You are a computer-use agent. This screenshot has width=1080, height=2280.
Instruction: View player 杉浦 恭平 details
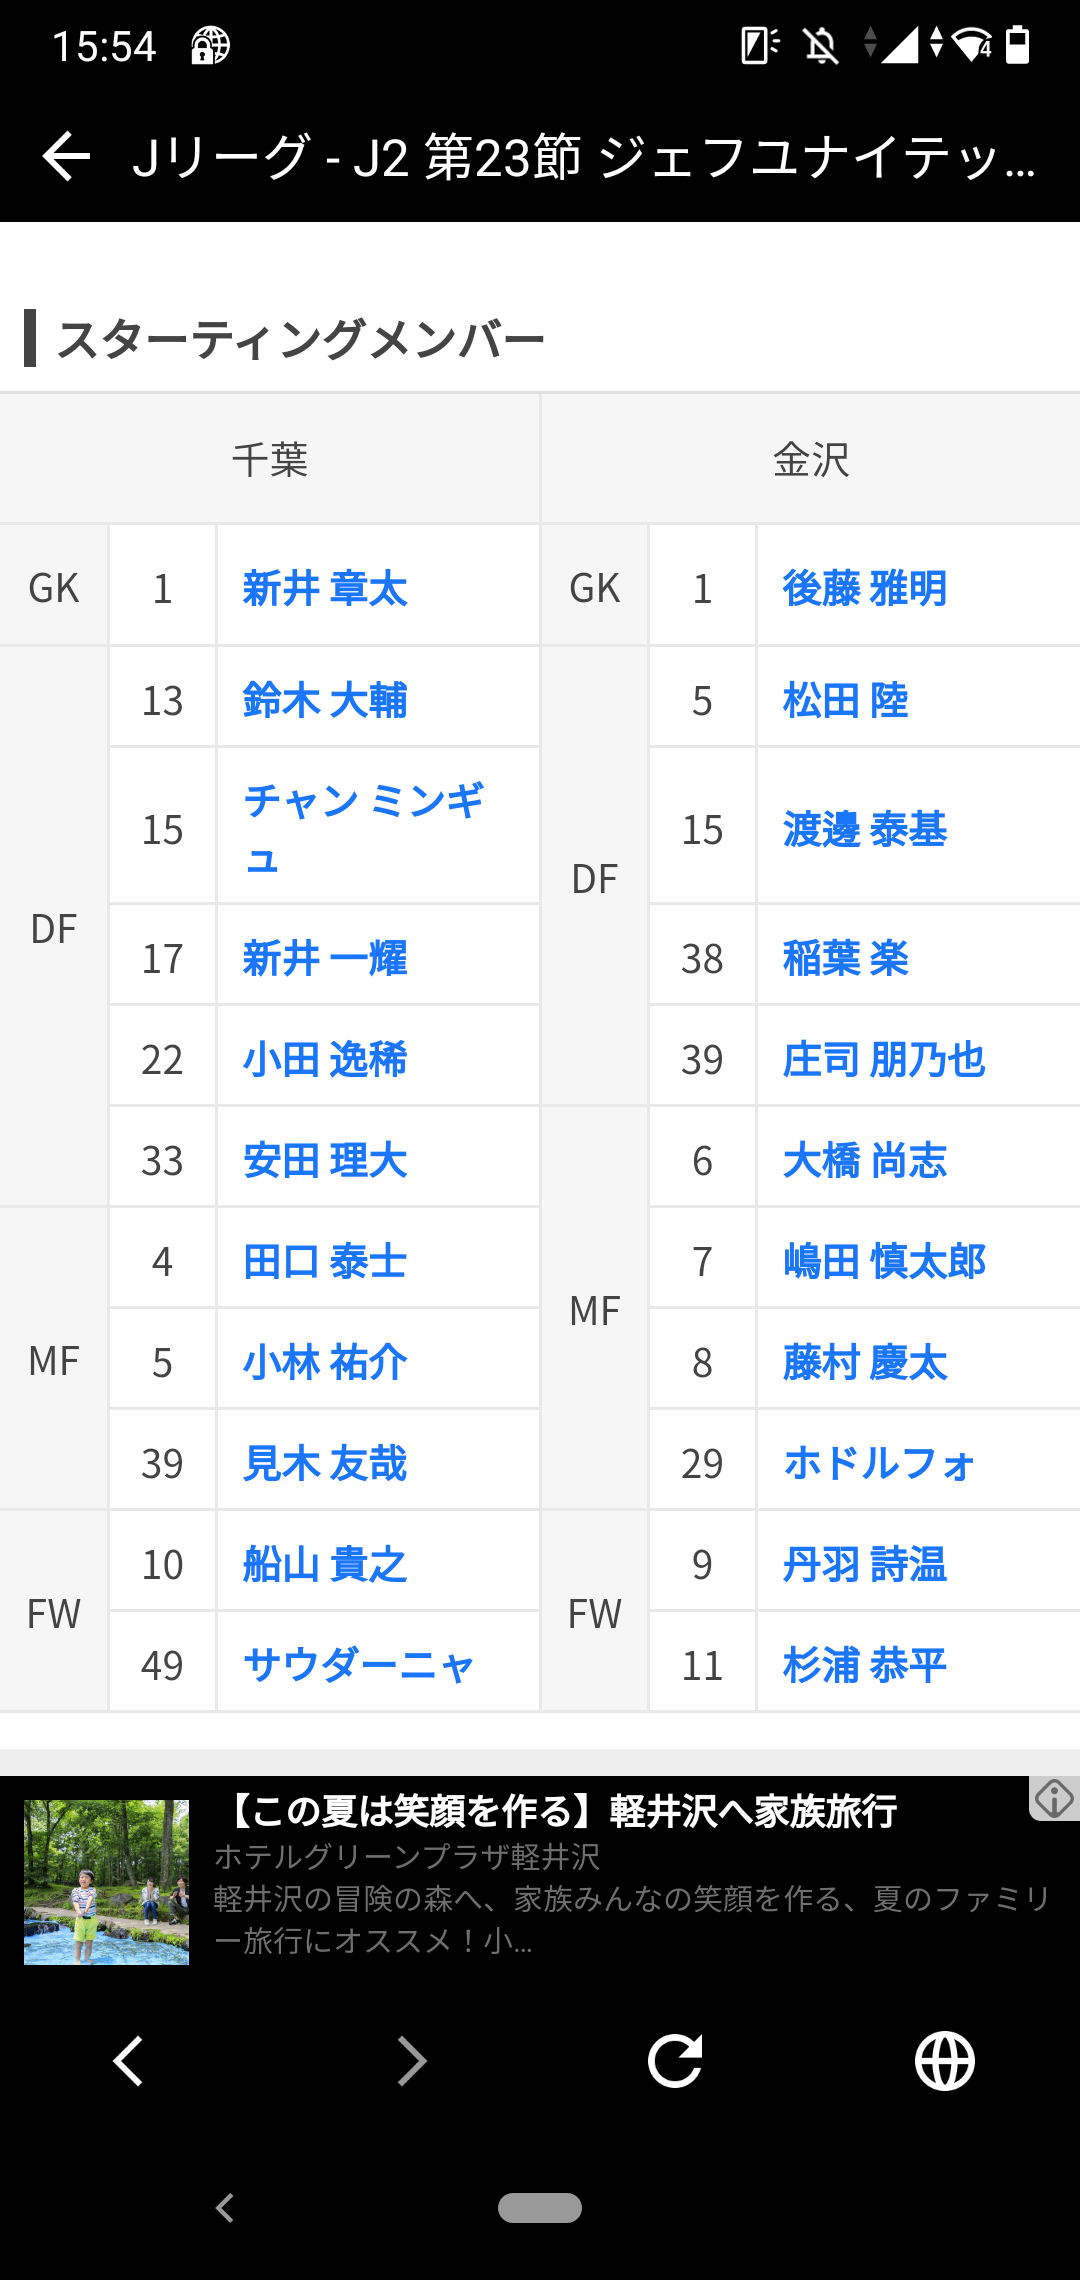click(864, 1665)
